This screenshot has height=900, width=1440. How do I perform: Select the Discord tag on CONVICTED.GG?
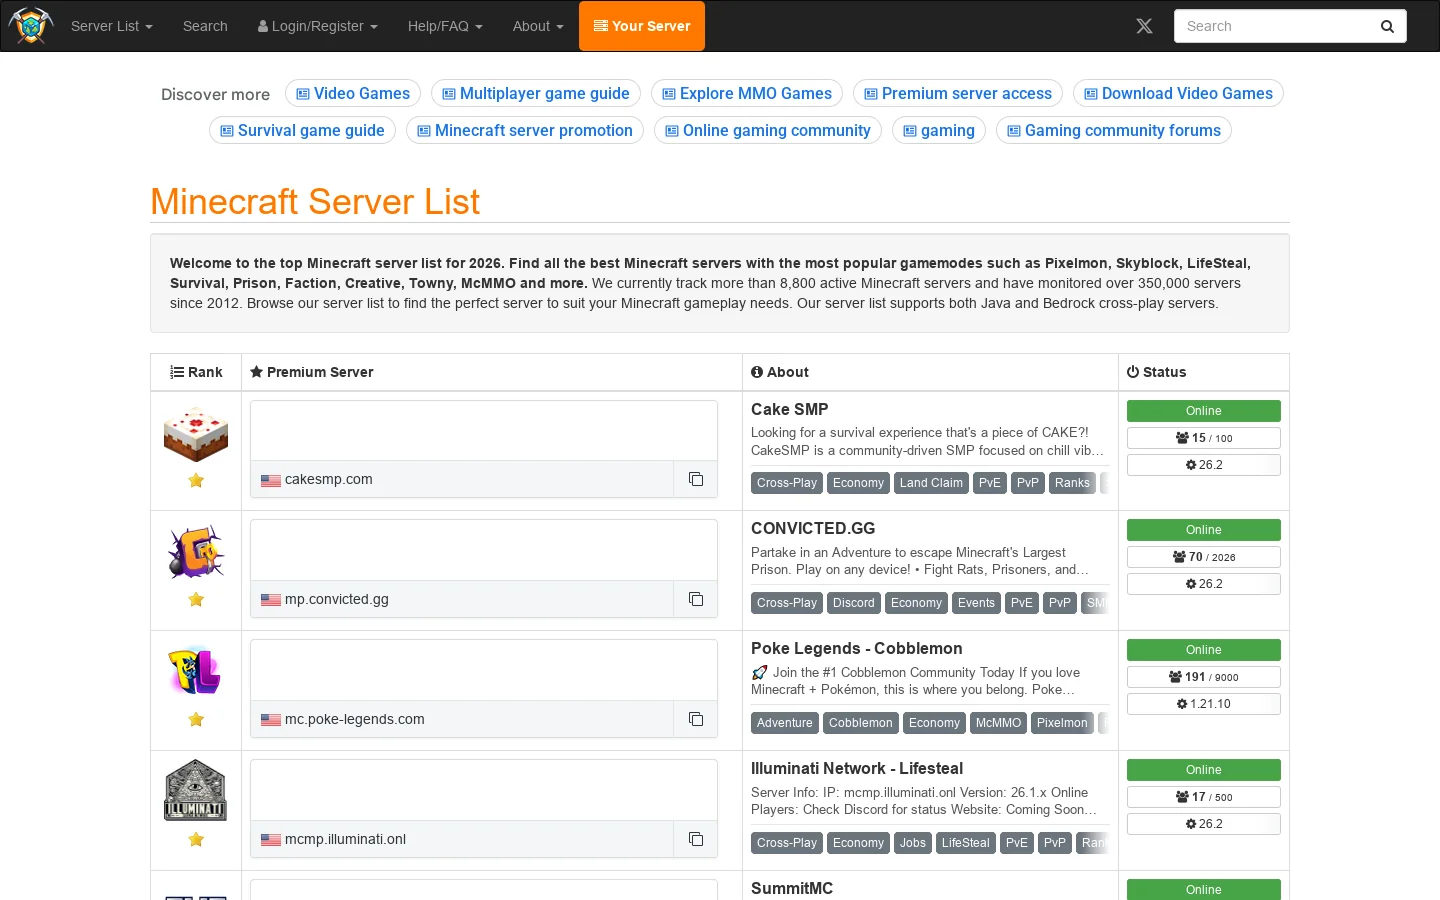[x=854, y=603]
